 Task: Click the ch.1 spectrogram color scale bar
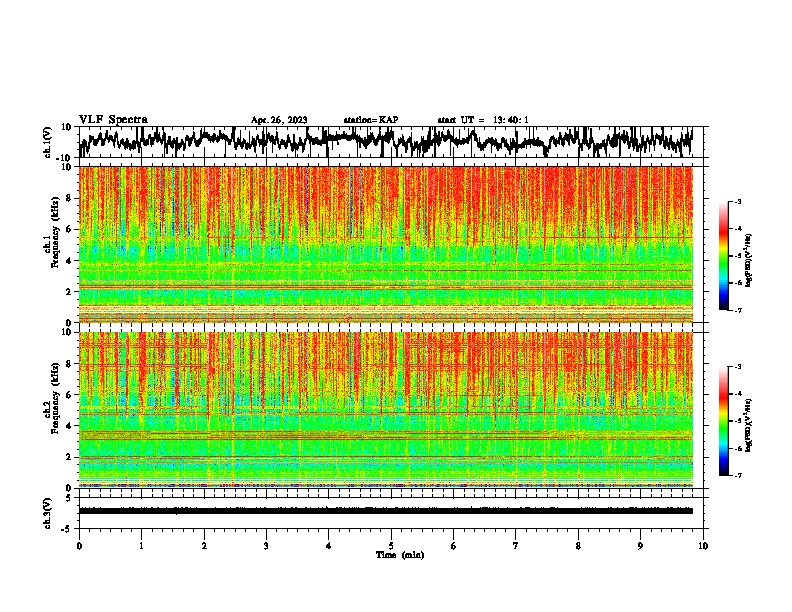click(x=723, y=256)
